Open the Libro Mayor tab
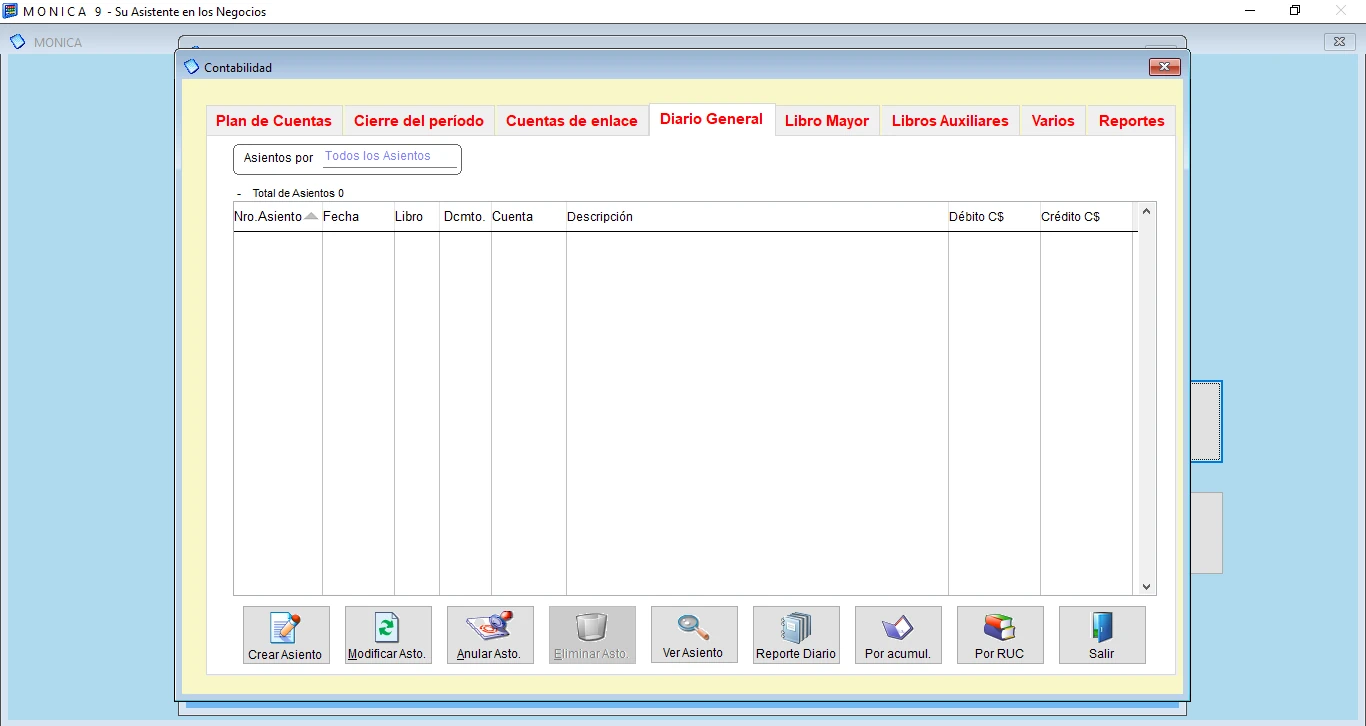The image size is (1366, 726). coord(827,120)
